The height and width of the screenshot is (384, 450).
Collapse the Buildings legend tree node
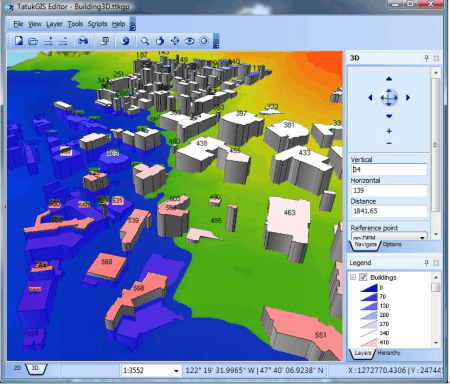[353, 277]
